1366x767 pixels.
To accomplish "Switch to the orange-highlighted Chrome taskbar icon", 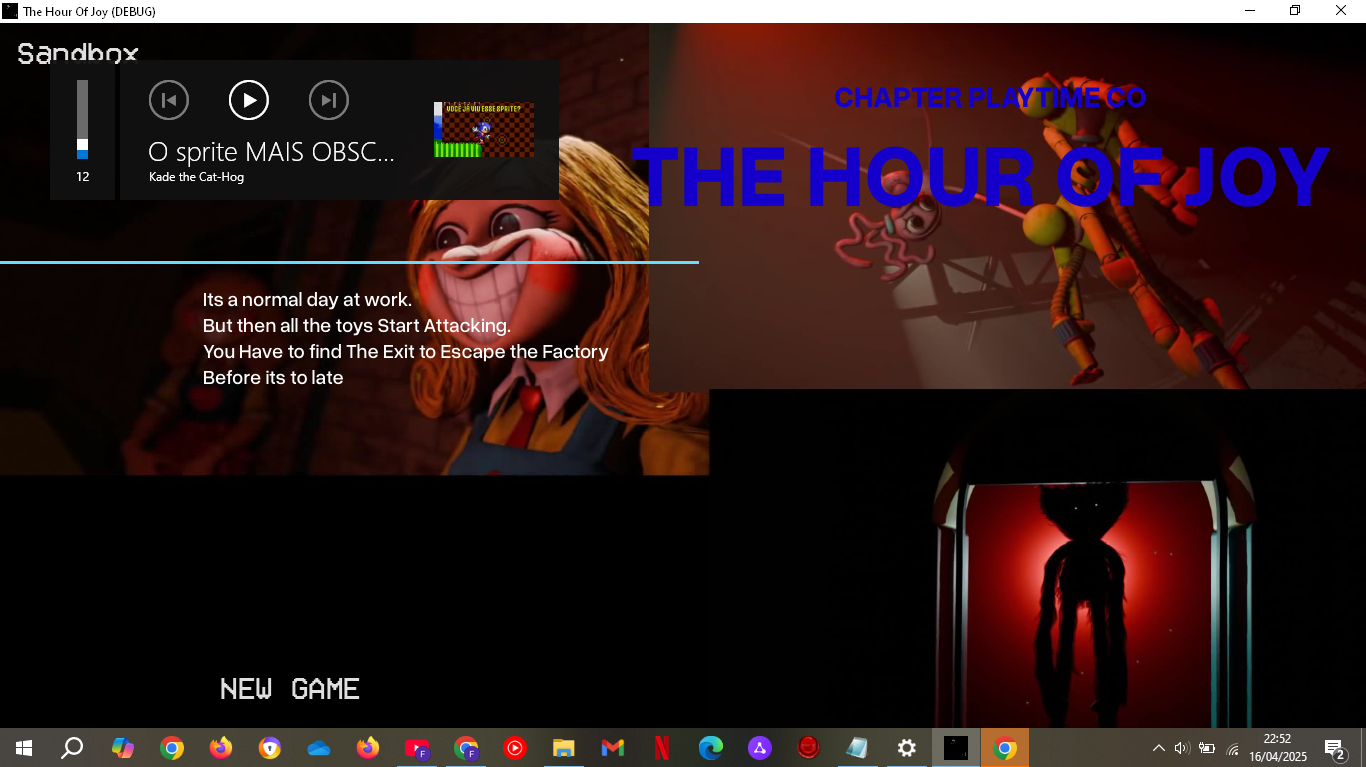I will coord(1005,748).
